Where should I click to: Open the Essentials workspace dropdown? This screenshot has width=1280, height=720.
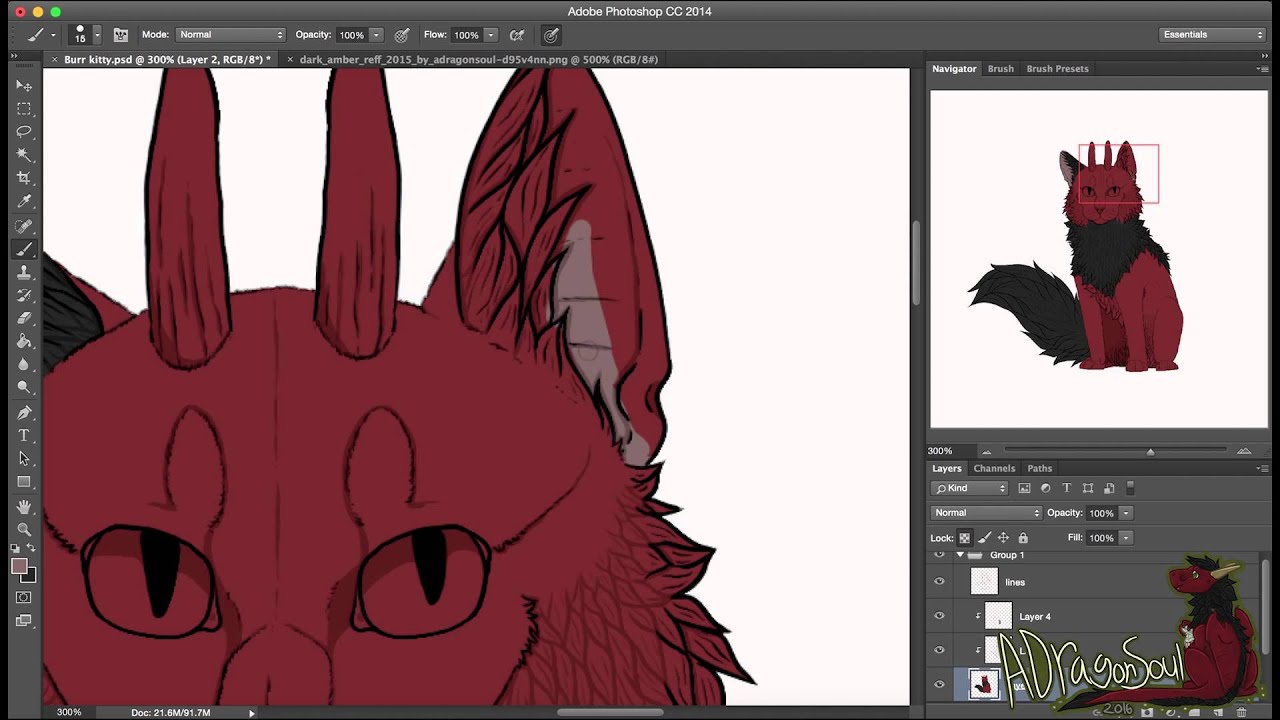[1213, 35]
